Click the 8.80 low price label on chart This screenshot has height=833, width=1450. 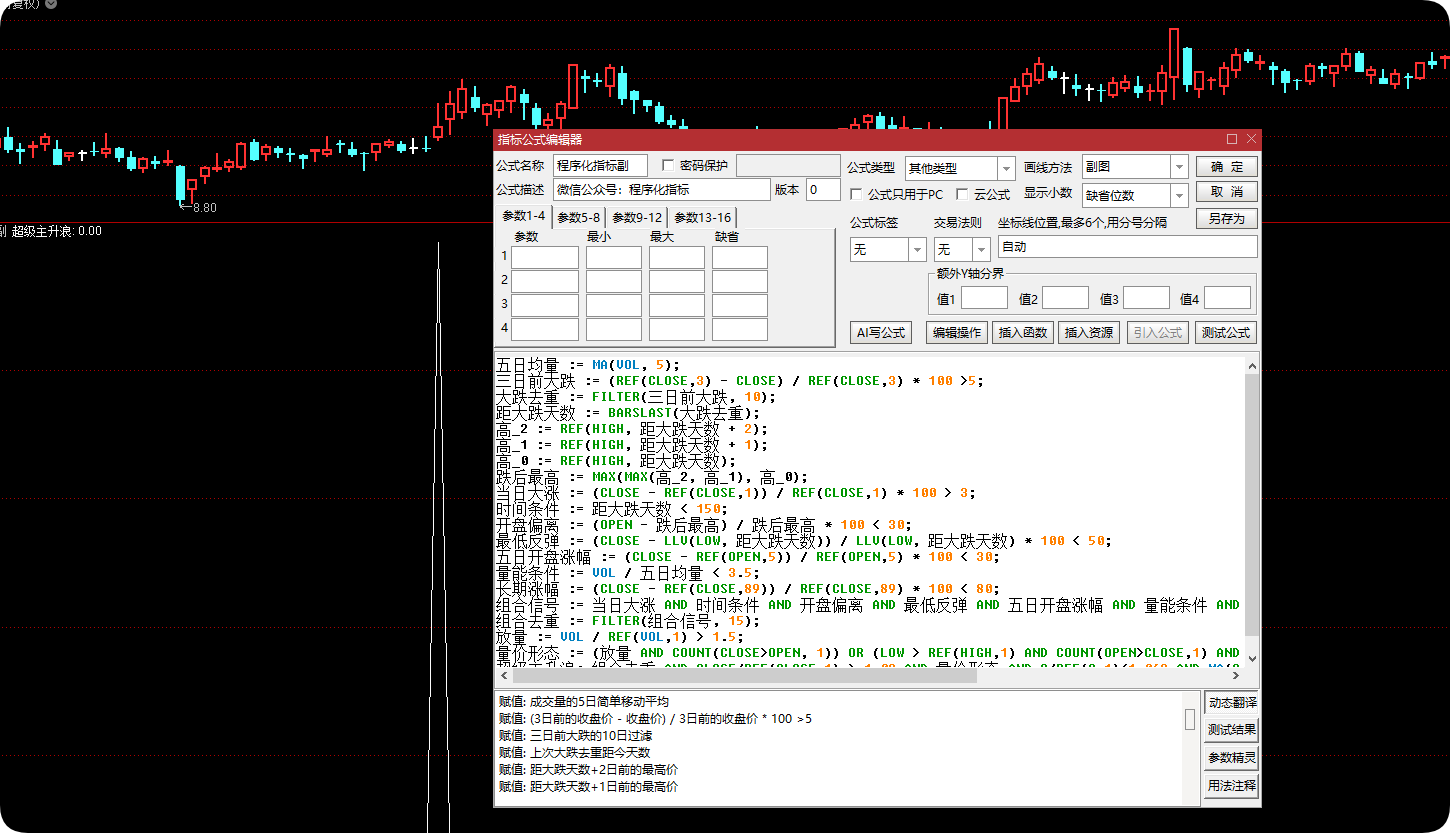click(204, 208)
